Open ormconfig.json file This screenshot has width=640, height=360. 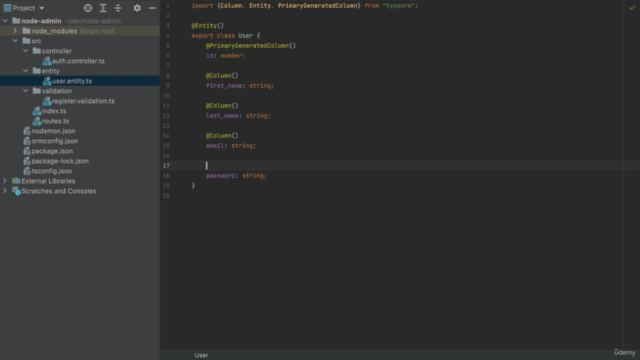(x=55, y=141)
